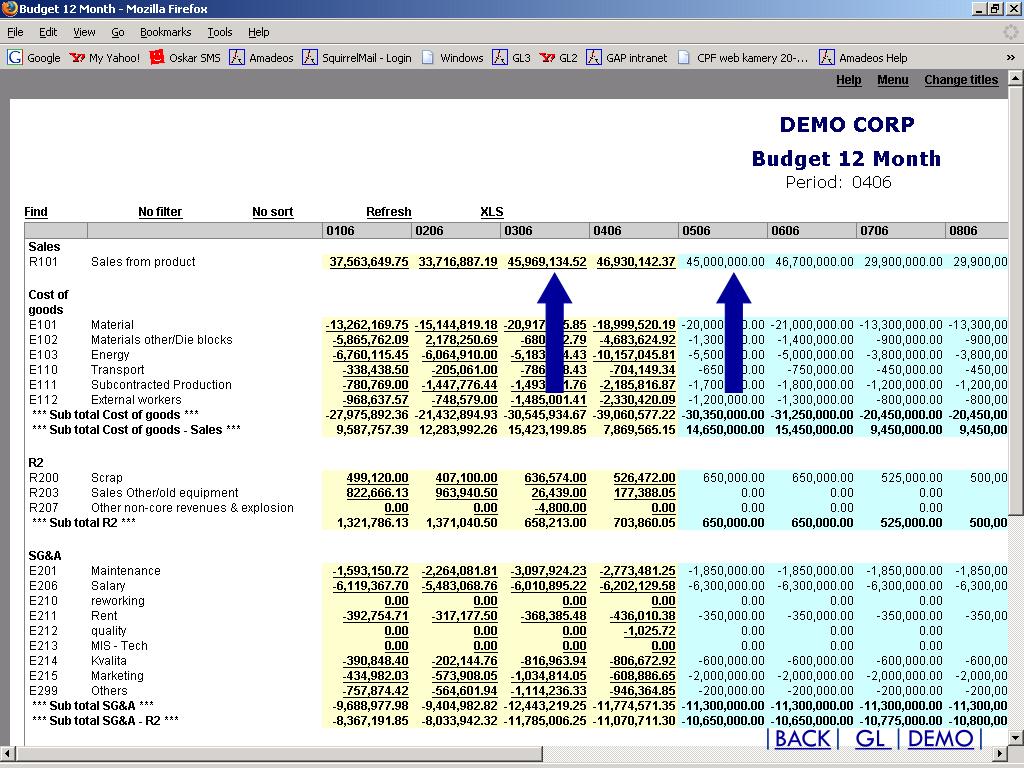Screen dimensions: 1024x768
Task: Open Rent value -392,754.71
Action: [x=376, y=616]
